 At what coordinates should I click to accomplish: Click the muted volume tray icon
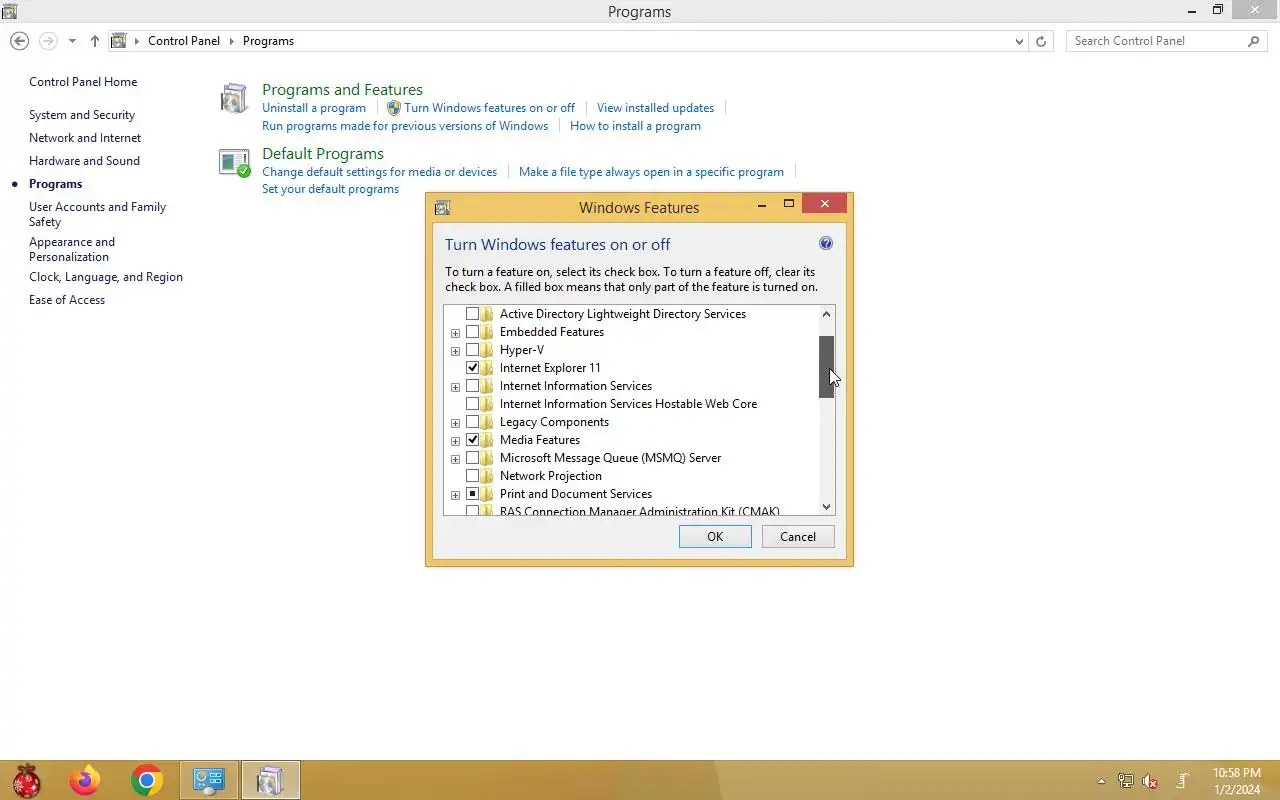click(x=1150, y=781)
